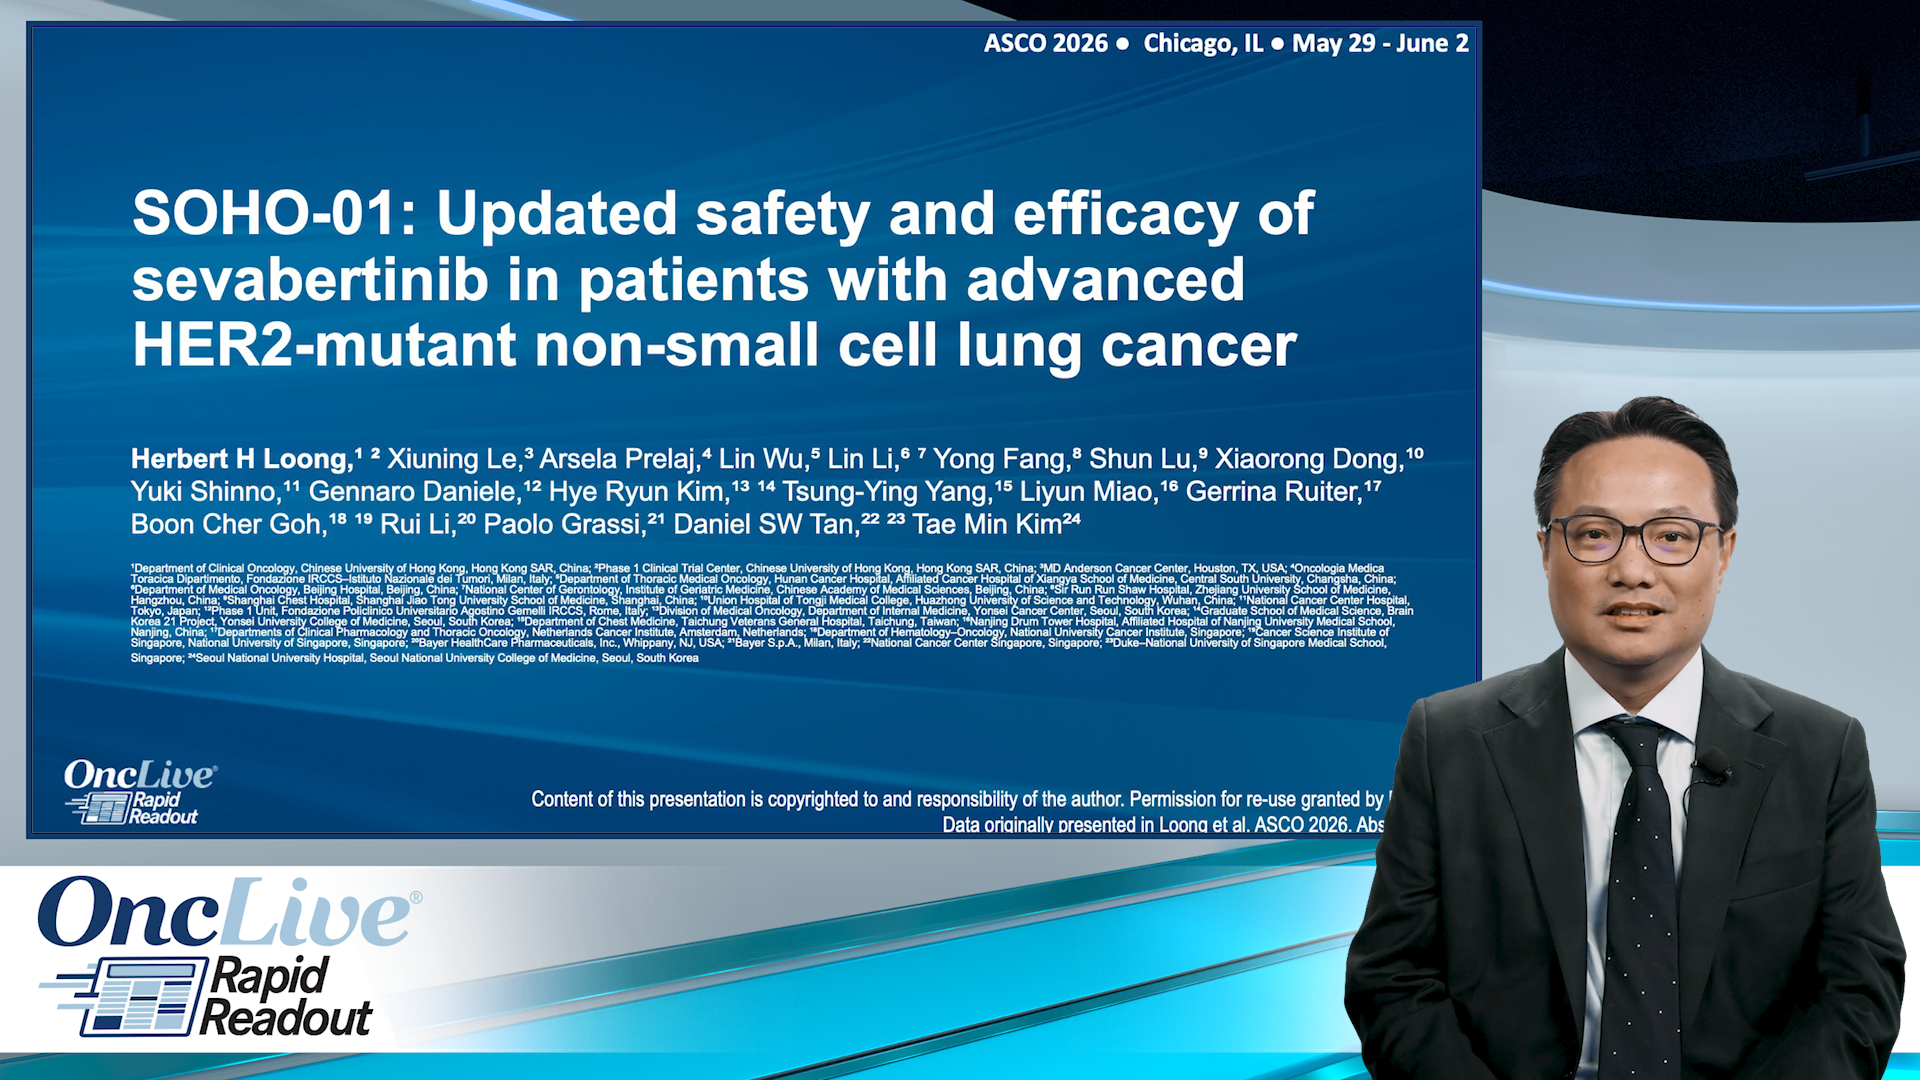Click the author name Tsung-Ying Yang
Screen dimensions: 1920x1080
pyautogui.click(x=884, y=492)
